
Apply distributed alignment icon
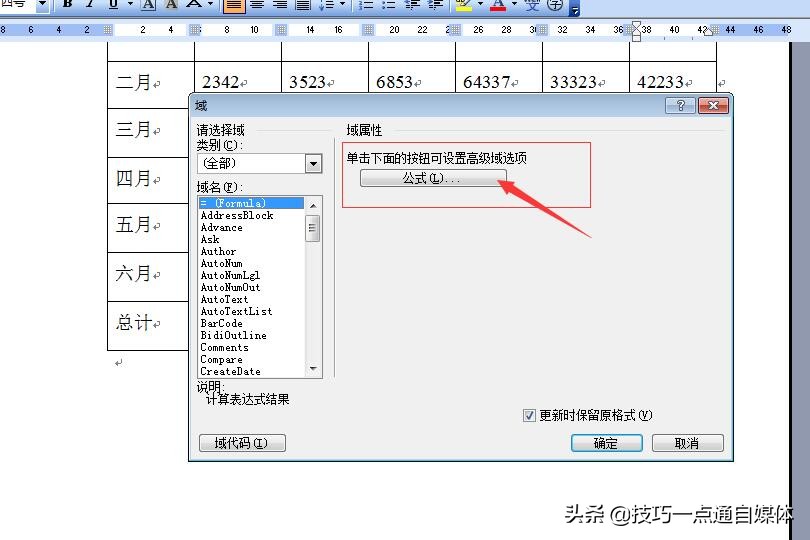click(303, 4)
